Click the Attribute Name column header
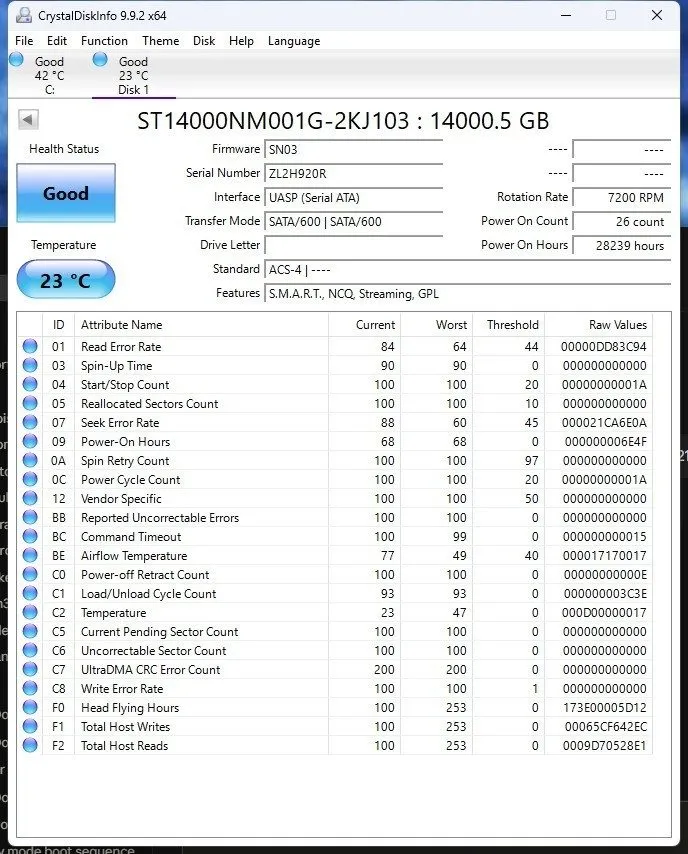The width and height of the screenshot is (688, 854). pyautogui.click(x=202, y=325)
